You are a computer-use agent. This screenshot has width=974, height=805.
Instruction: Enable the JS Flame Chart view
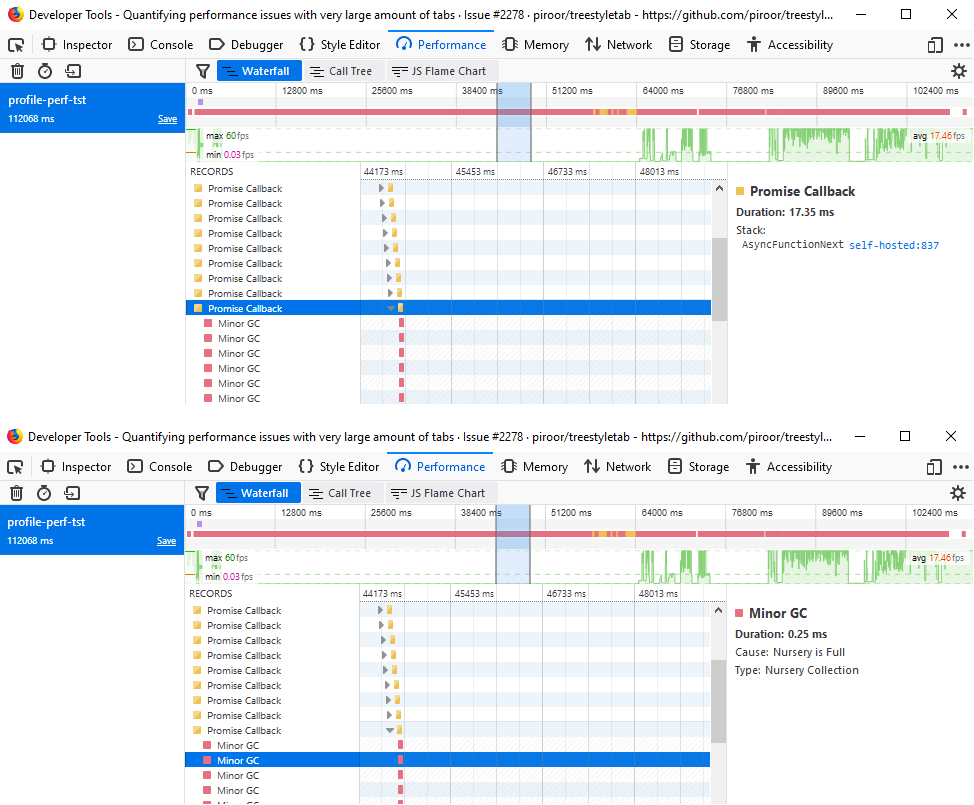coord(442,71)
